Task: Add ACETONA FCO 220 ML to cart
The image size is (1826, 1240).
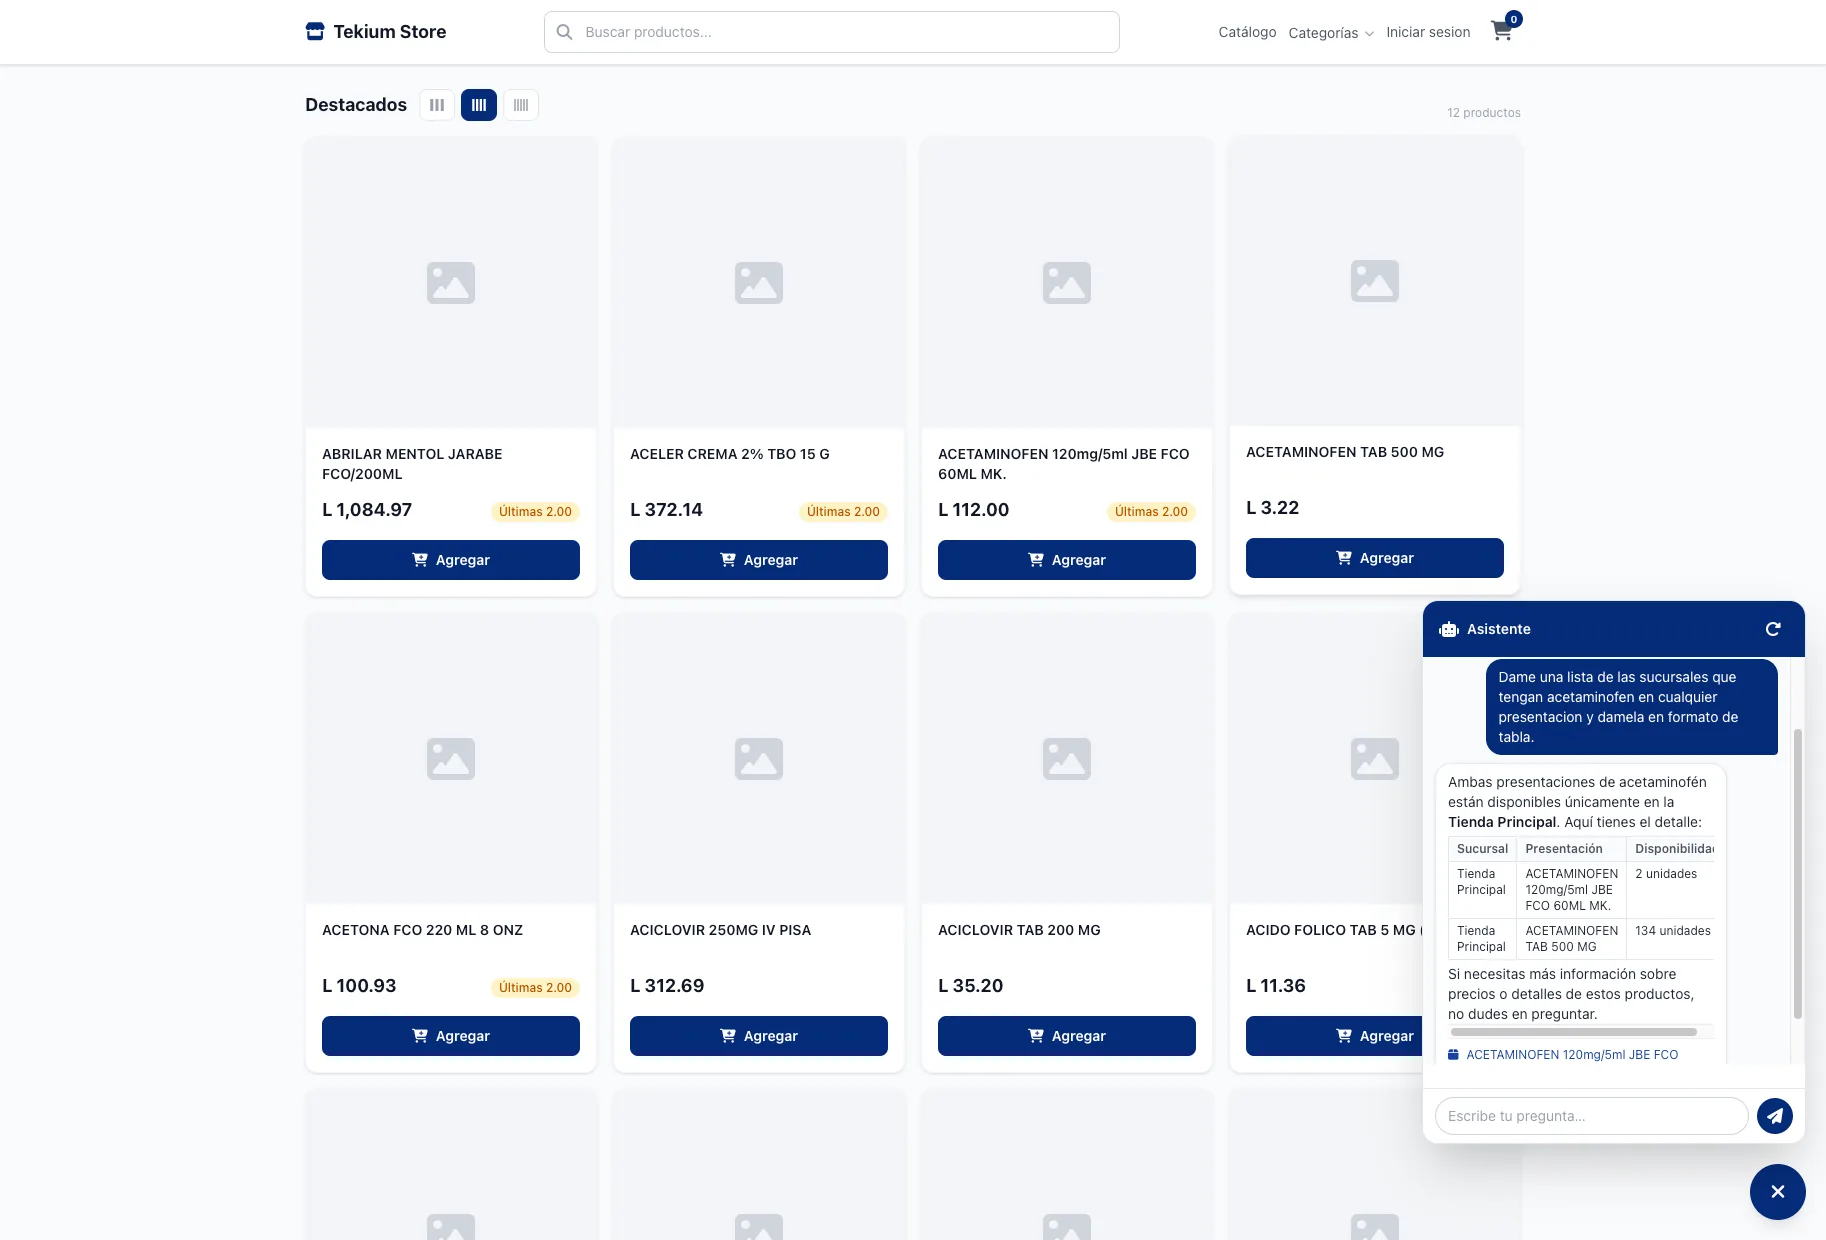Action: [451, 1036]
